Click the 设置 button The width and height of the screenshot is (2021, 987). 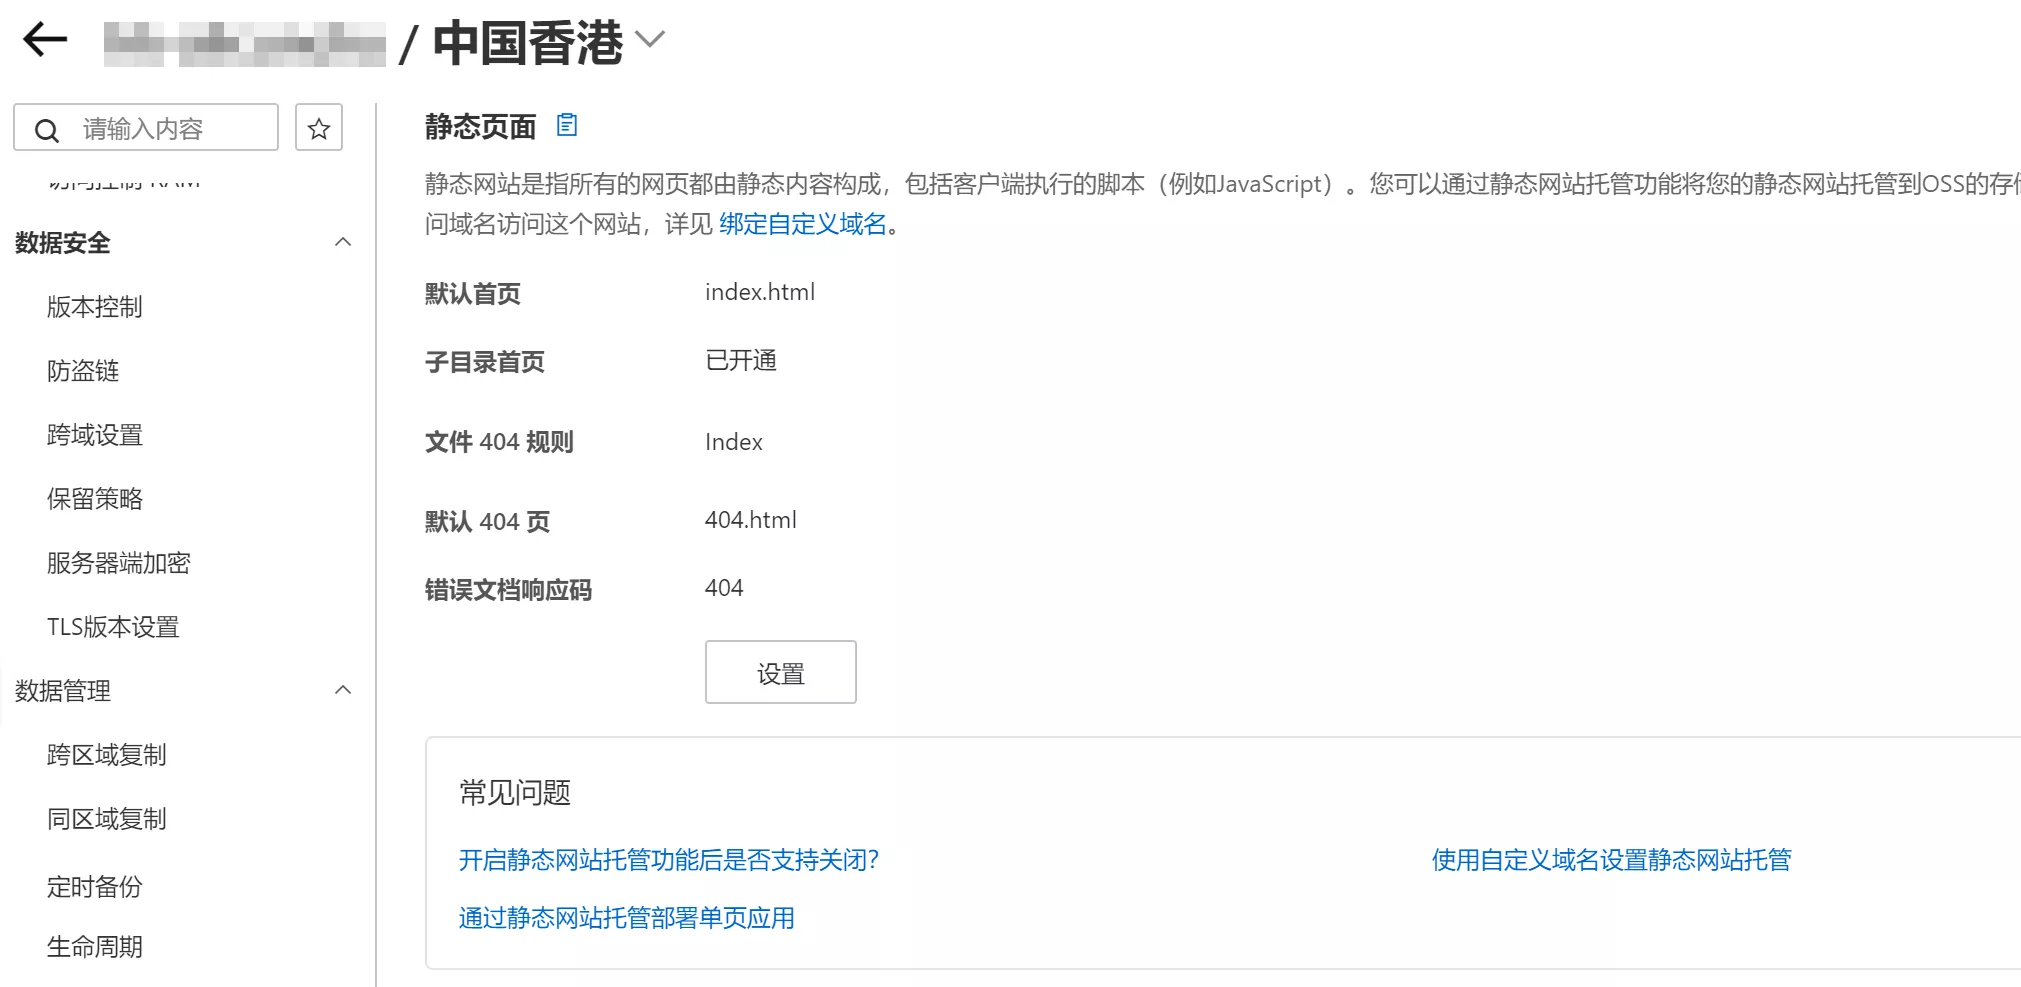coord(780,672)
